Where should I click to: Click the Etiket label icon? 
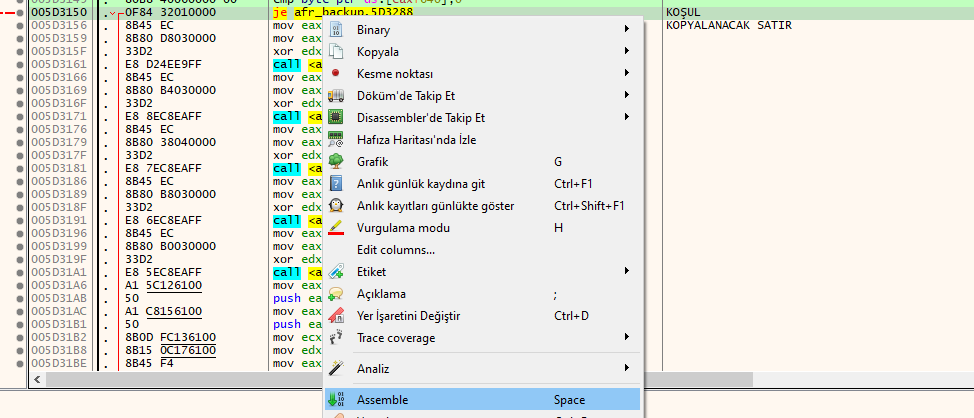click(x=335, y=271)
